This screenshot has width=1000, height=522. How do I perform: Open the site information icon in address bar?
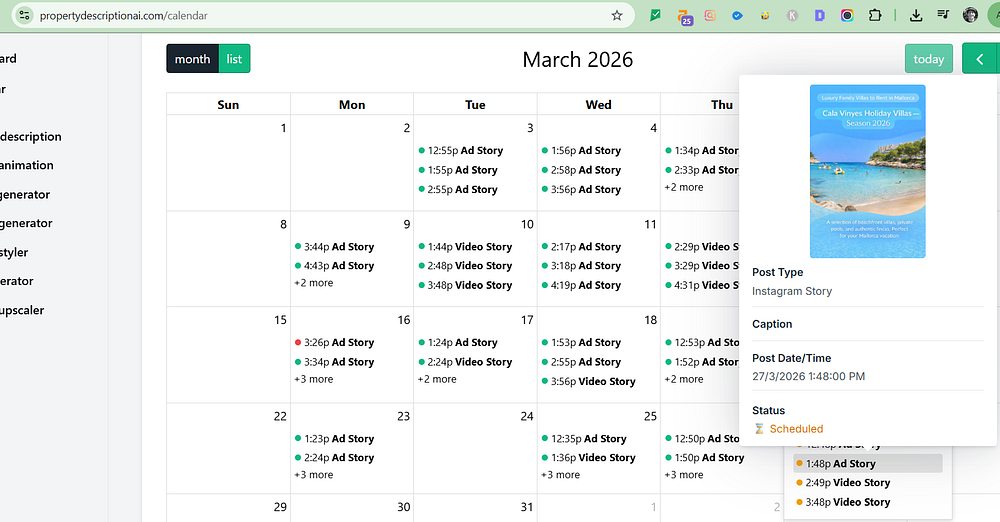click(x=24, y=15)
